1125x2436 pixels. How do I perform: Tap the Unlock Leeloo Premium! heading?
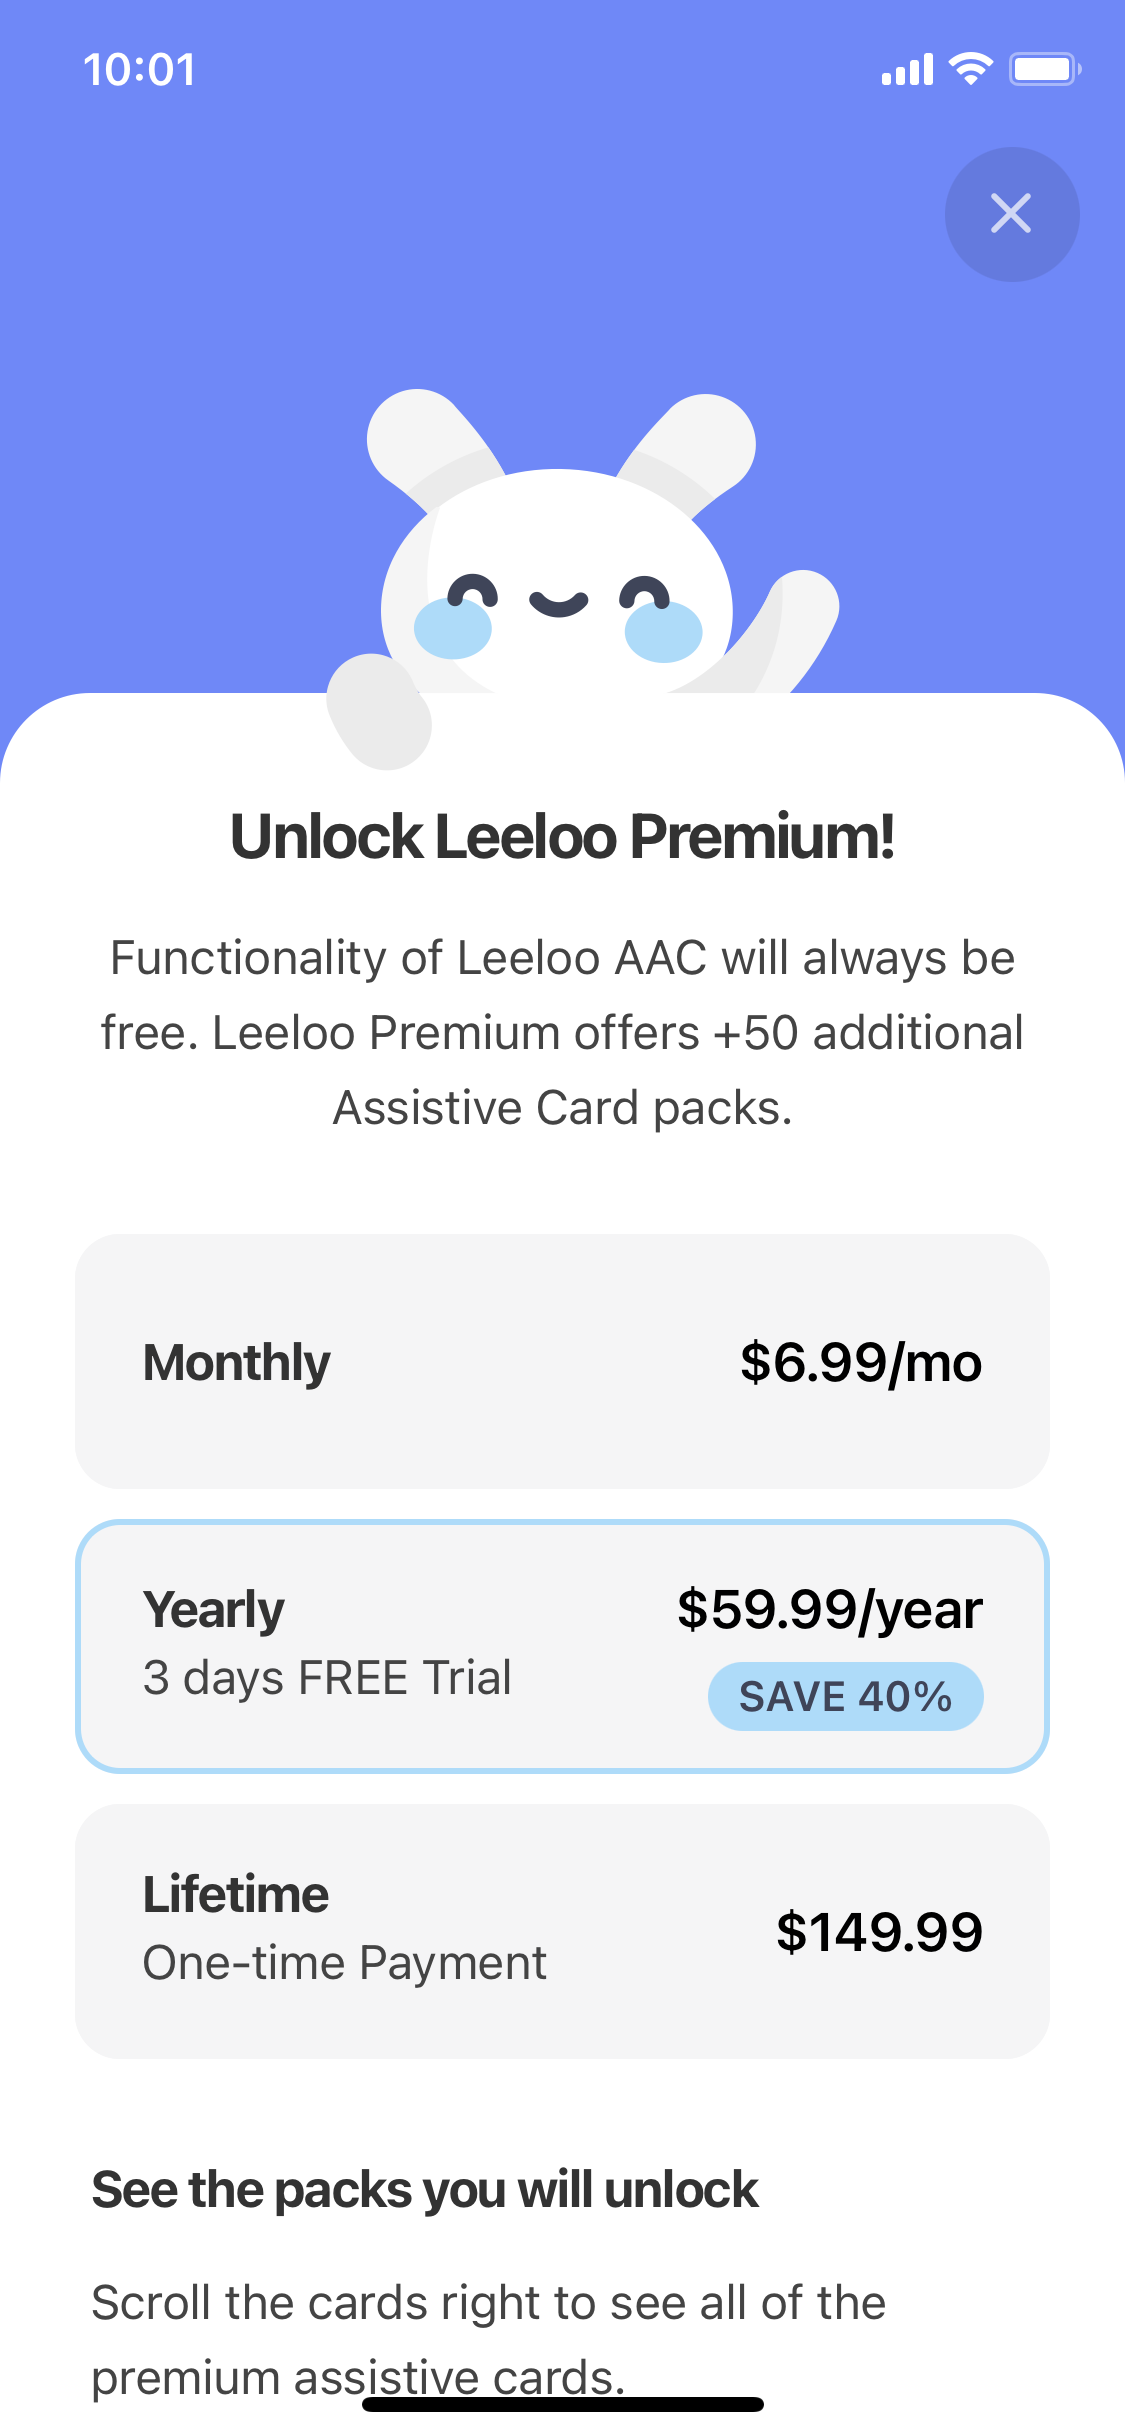pyautogui.click(x=562, y=836)
